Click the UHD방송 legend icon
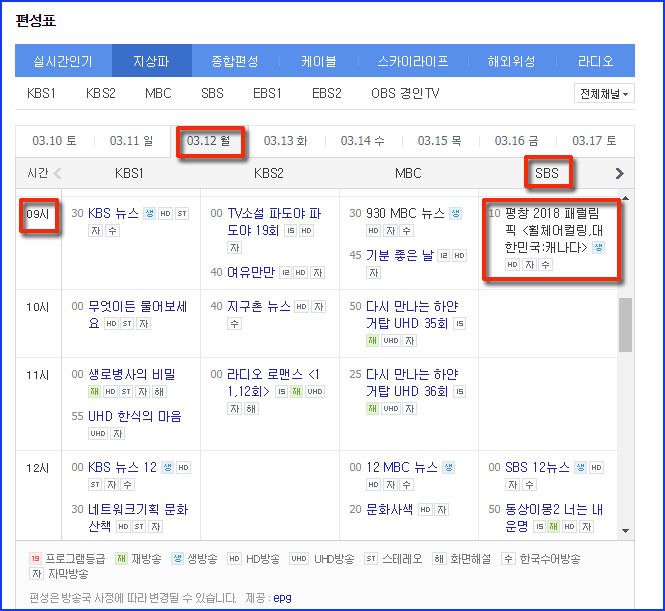Image resolution: width=665 pixels, height=611 pixels. pyautogui.click(x=299, y=558)
